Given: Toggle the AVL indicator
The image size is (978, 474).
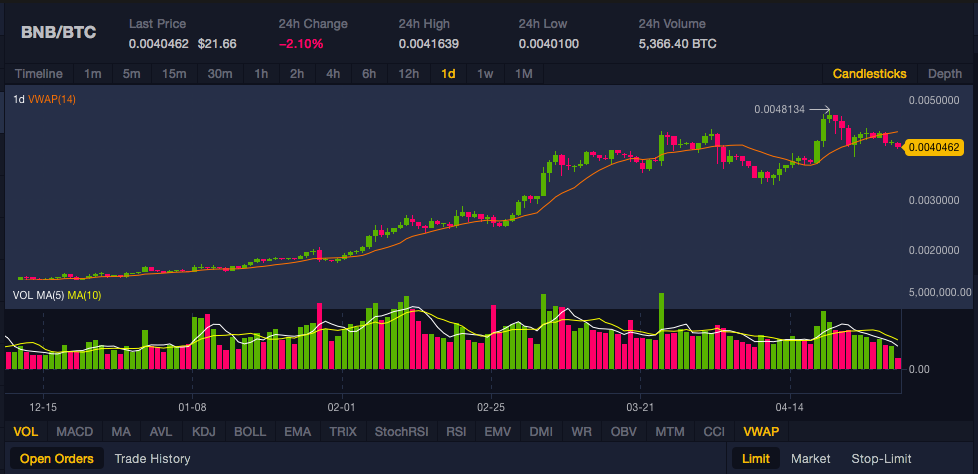Looking at the screenshot, I should [162, 432].
